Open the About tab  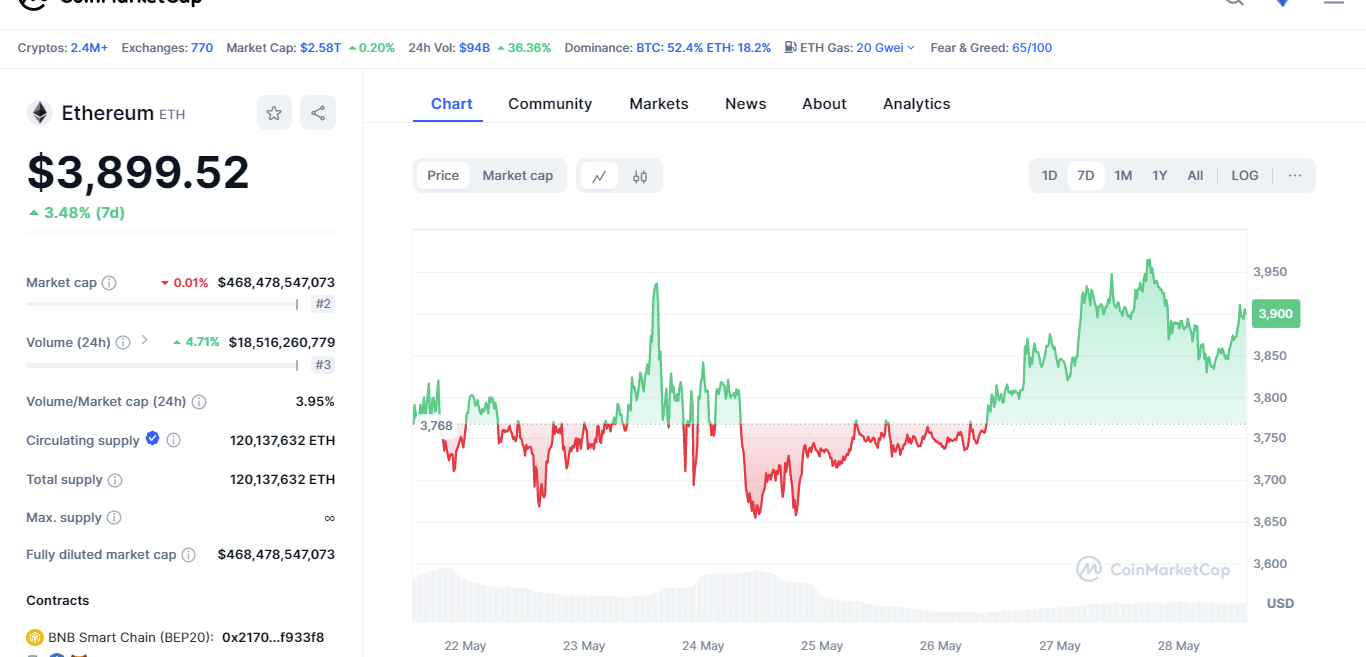coord(824,104)
